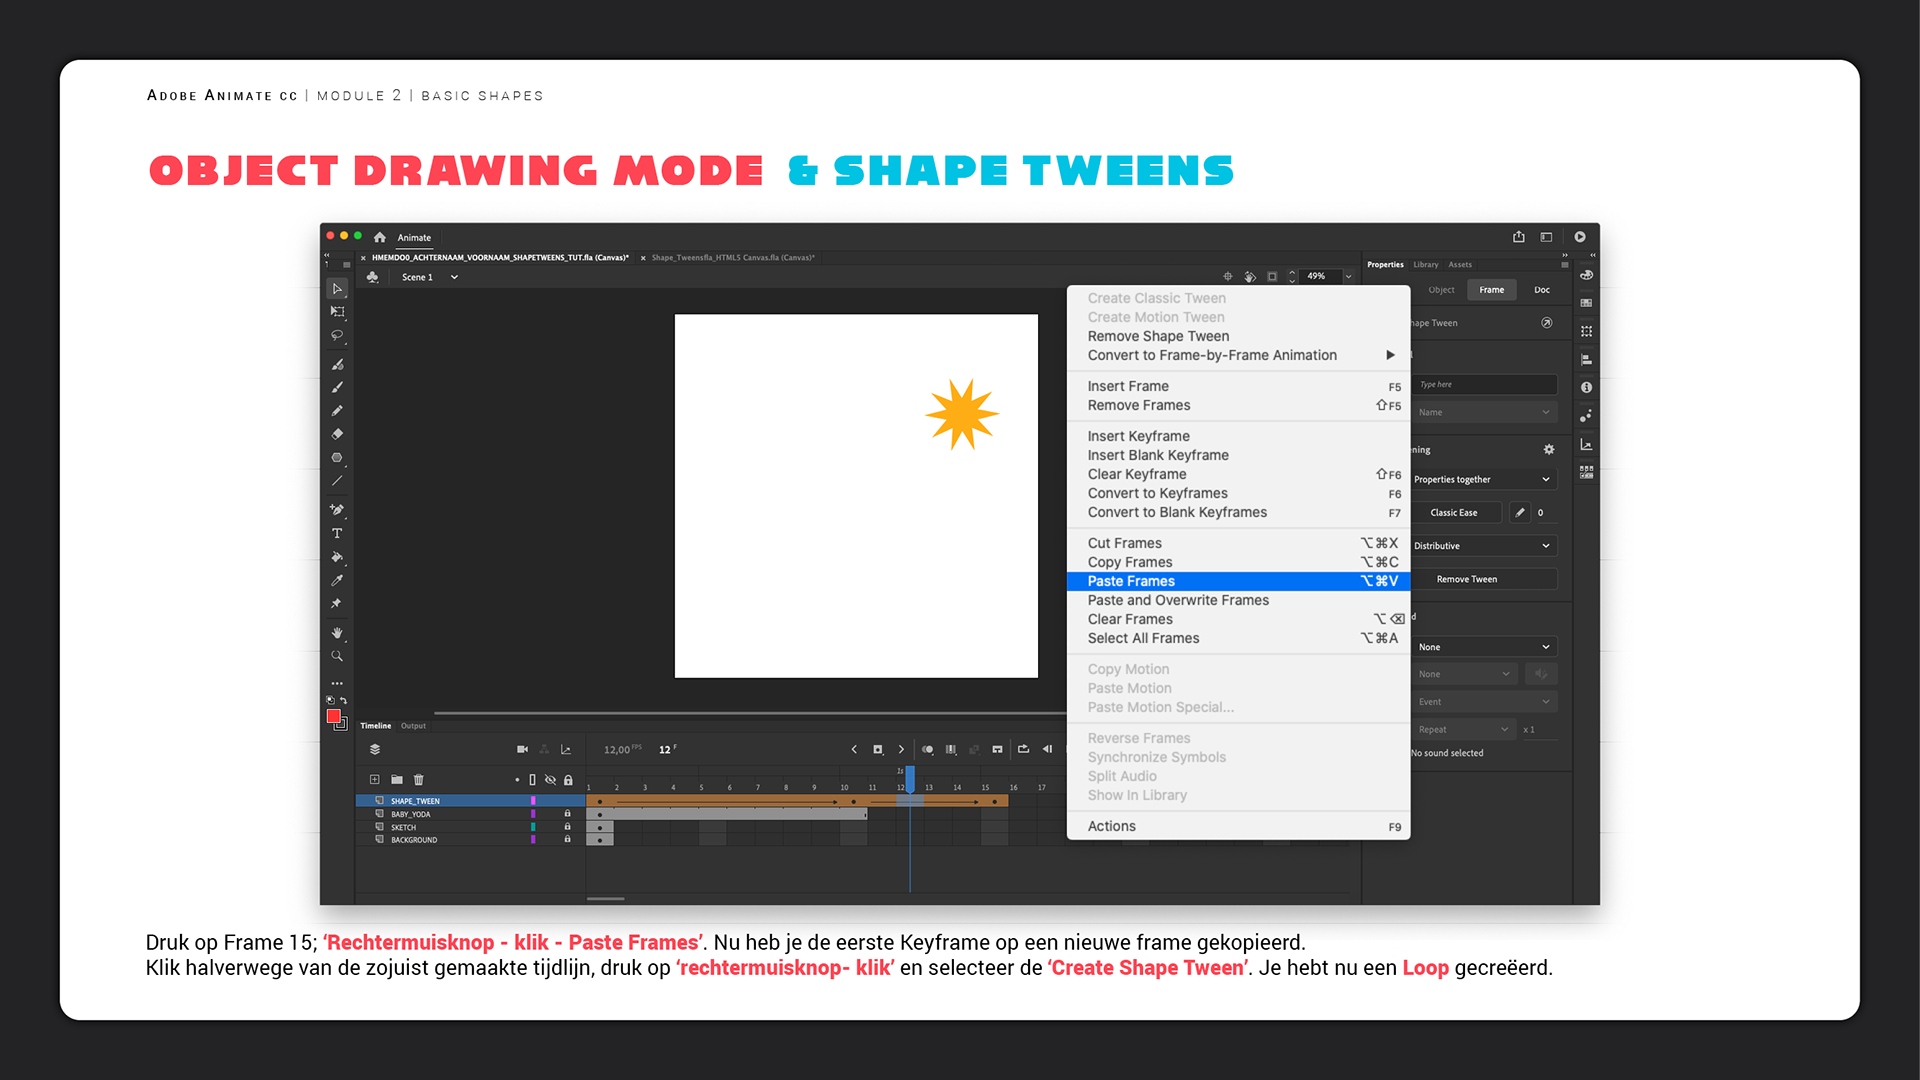Image resolution: width=1920 pixels, height=1080 pixels.
Task: Click the Zoom magnifier tool
Action: click(337, 656)
